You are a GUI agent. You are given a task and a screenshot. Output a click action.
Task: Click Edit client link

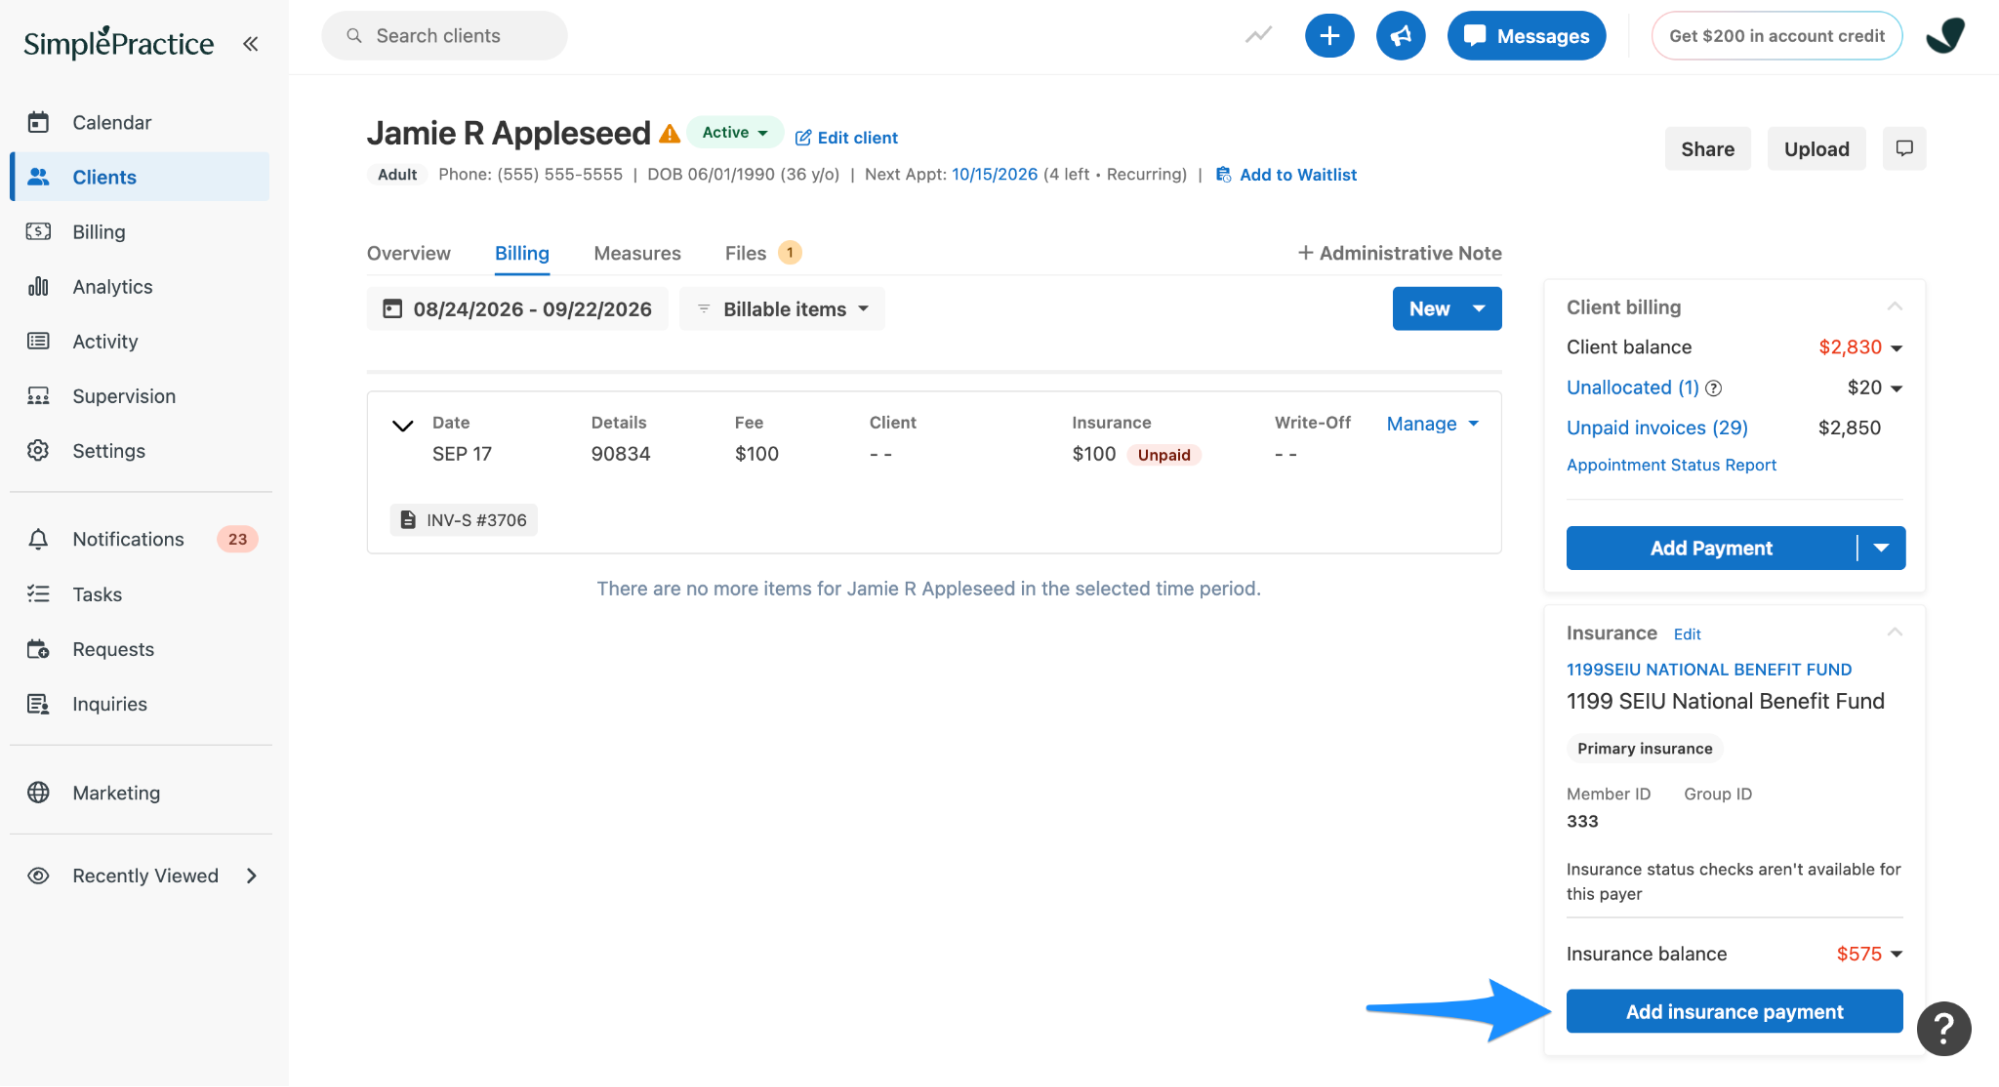[846, 138]
